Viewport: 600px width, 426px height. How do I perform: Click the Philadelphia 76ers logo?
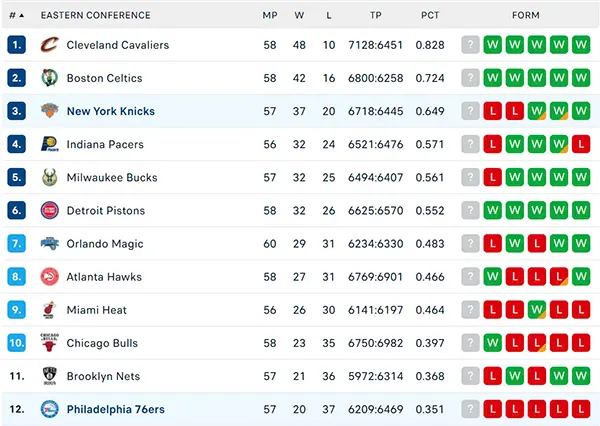(50, 409)
